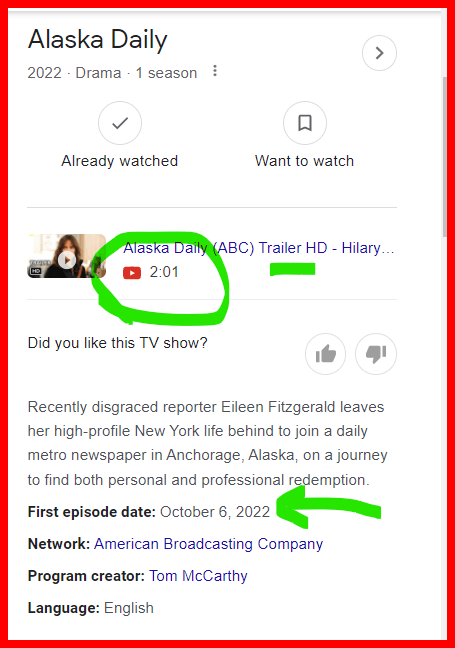Viewport: 455px width, 648px height.
Task: Open Tom McCarthy creator link
Action: 198,576
